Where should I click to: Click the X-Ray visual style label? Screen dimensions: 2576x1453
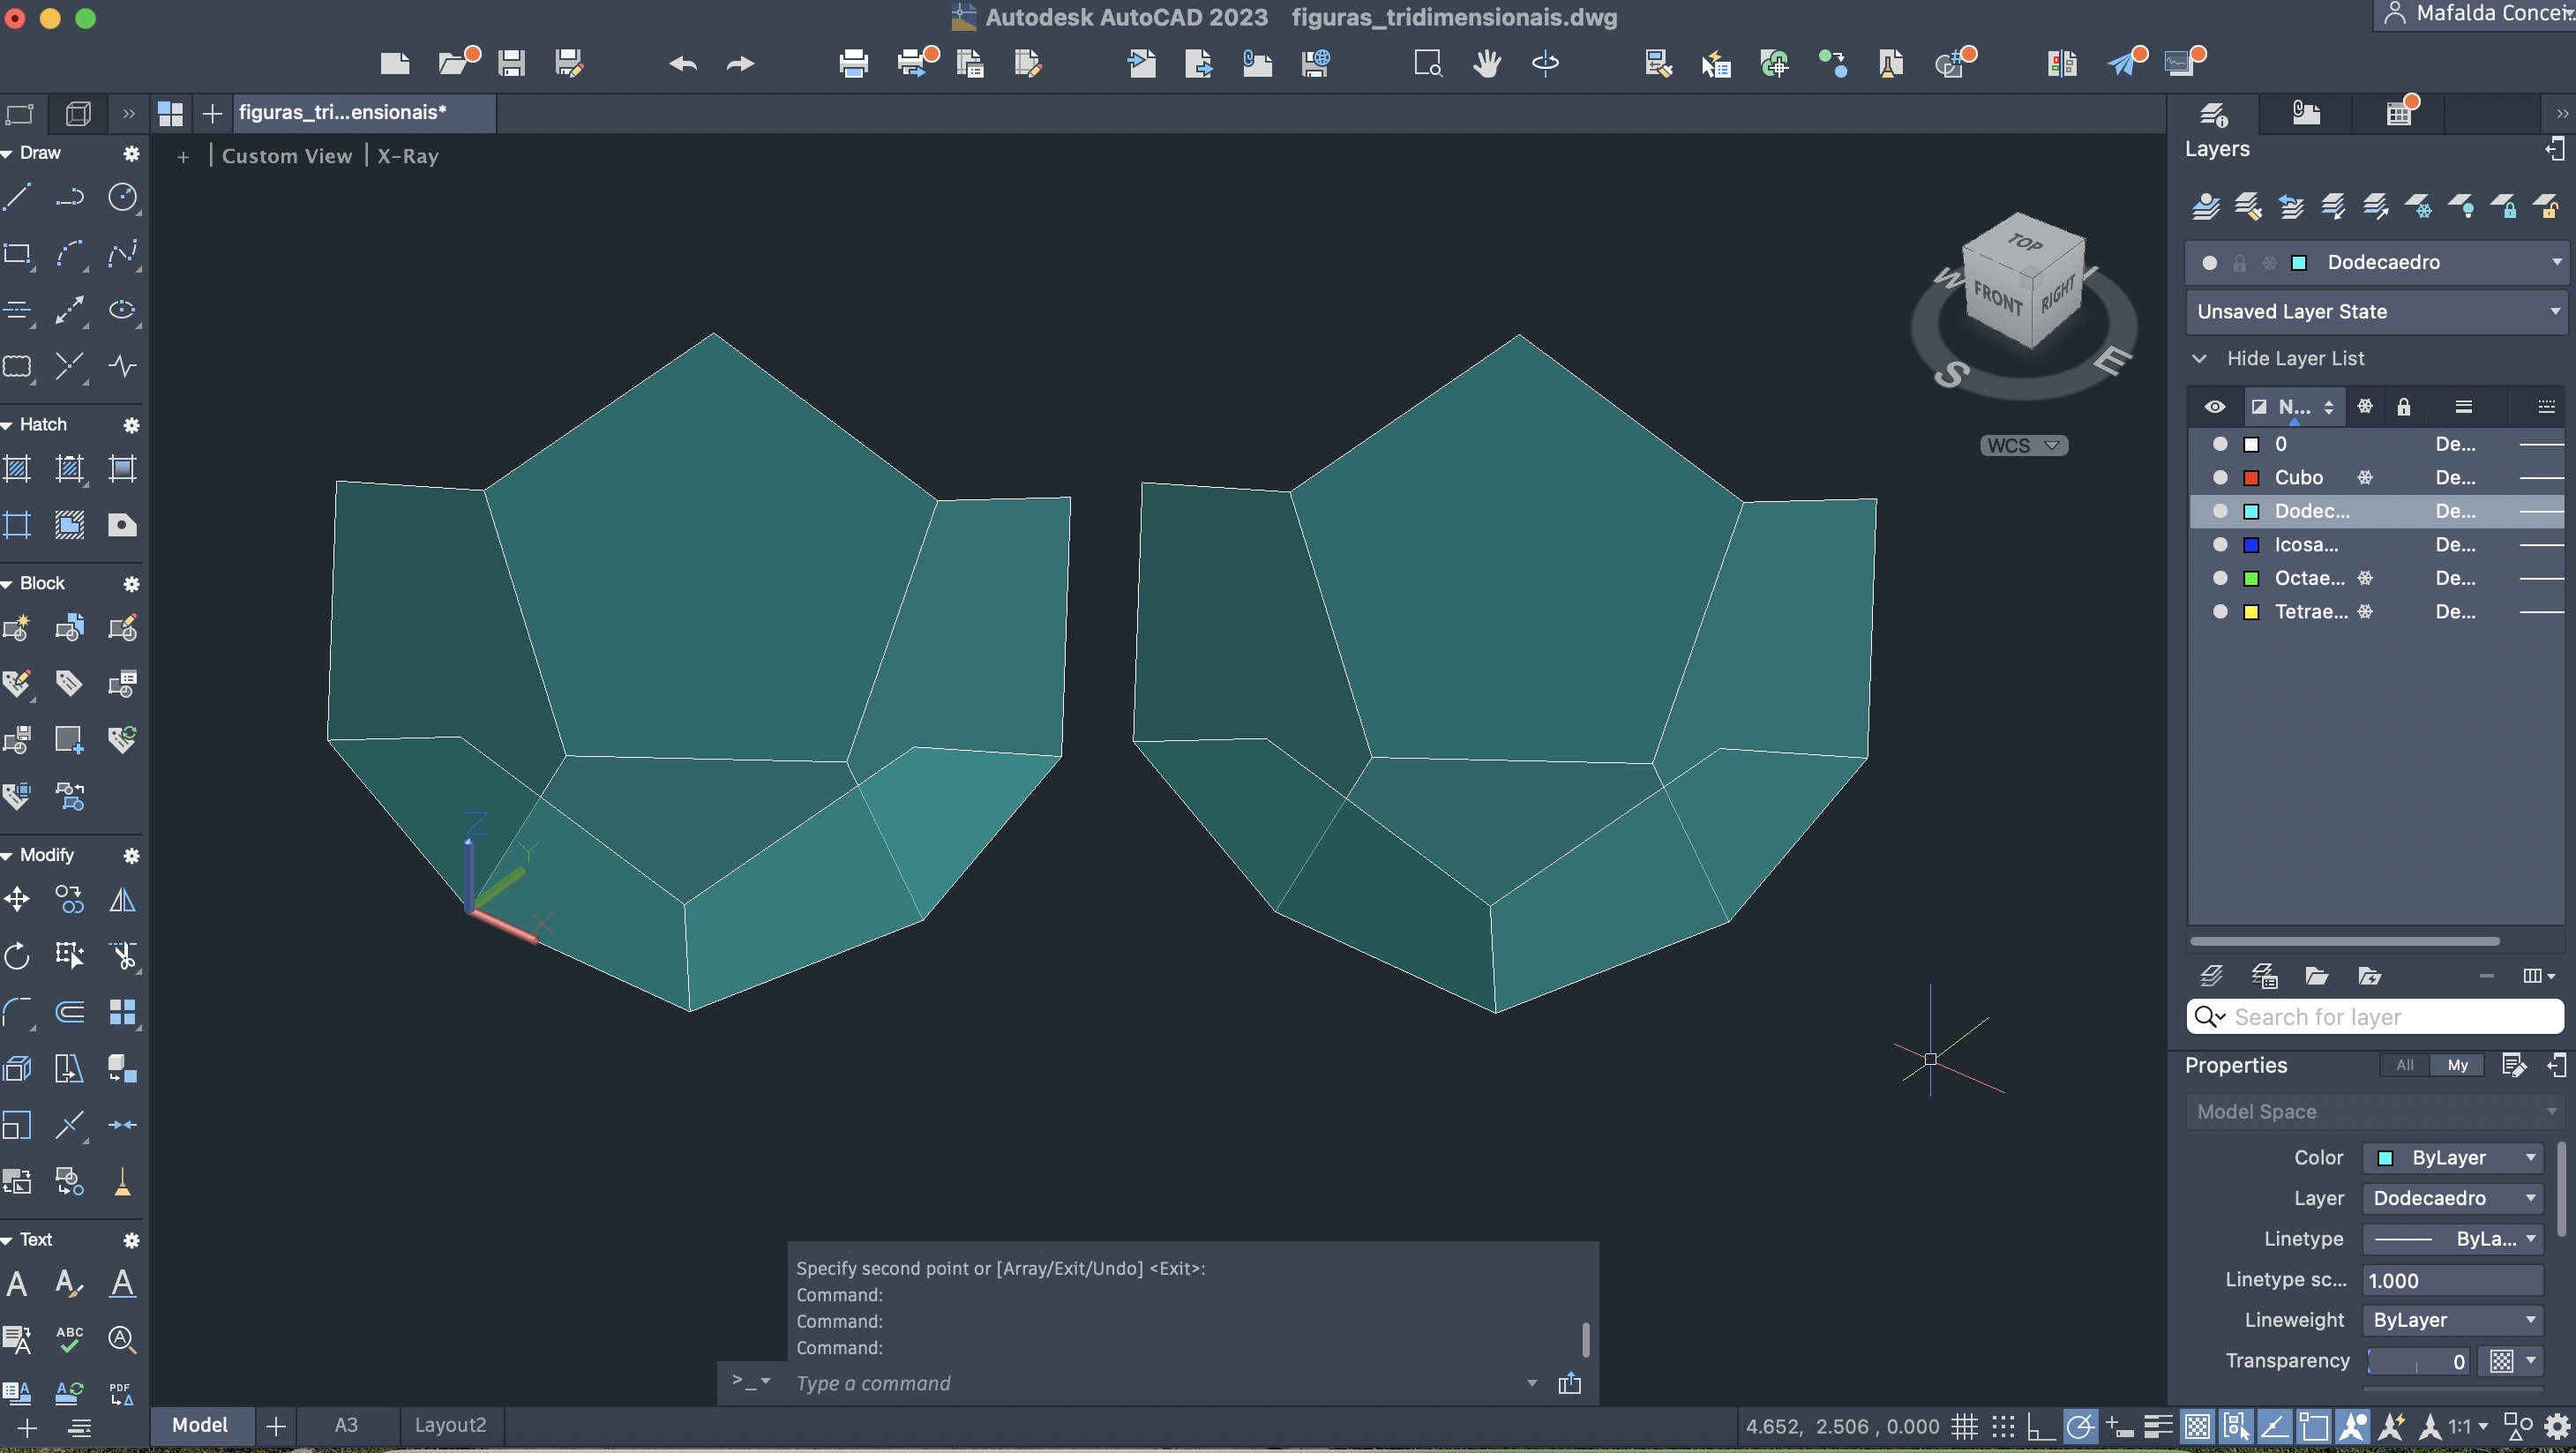(407, 156)
